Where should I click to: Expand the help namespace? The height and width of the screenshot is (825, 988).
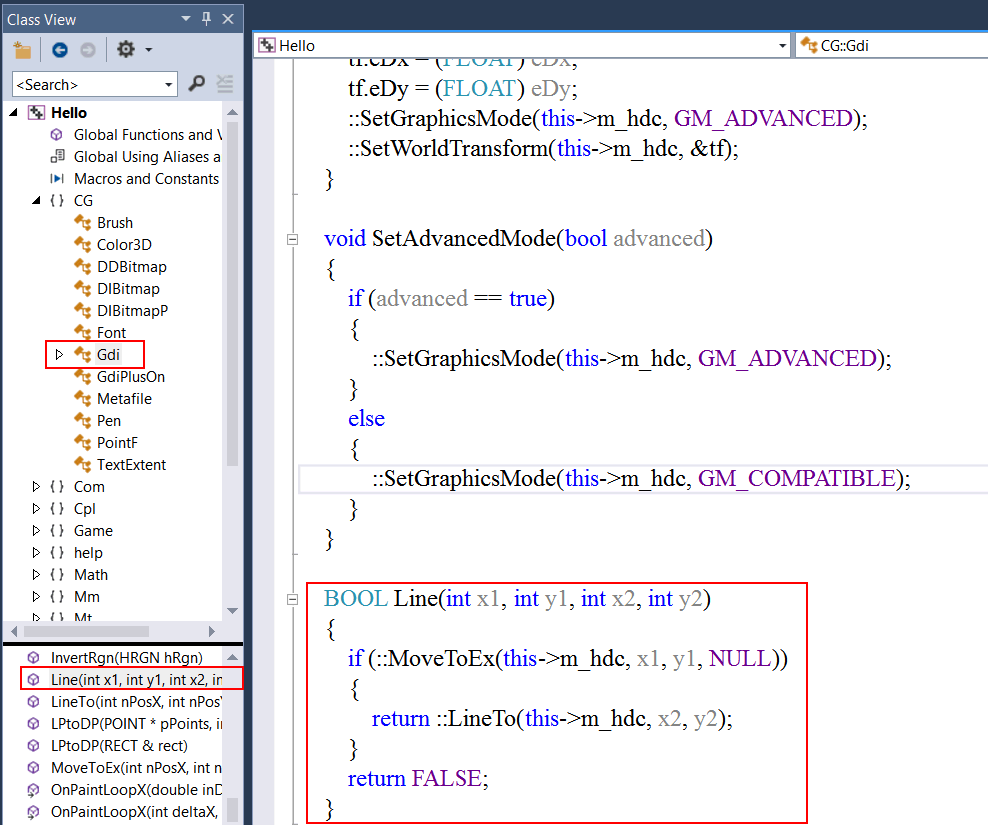36,553
